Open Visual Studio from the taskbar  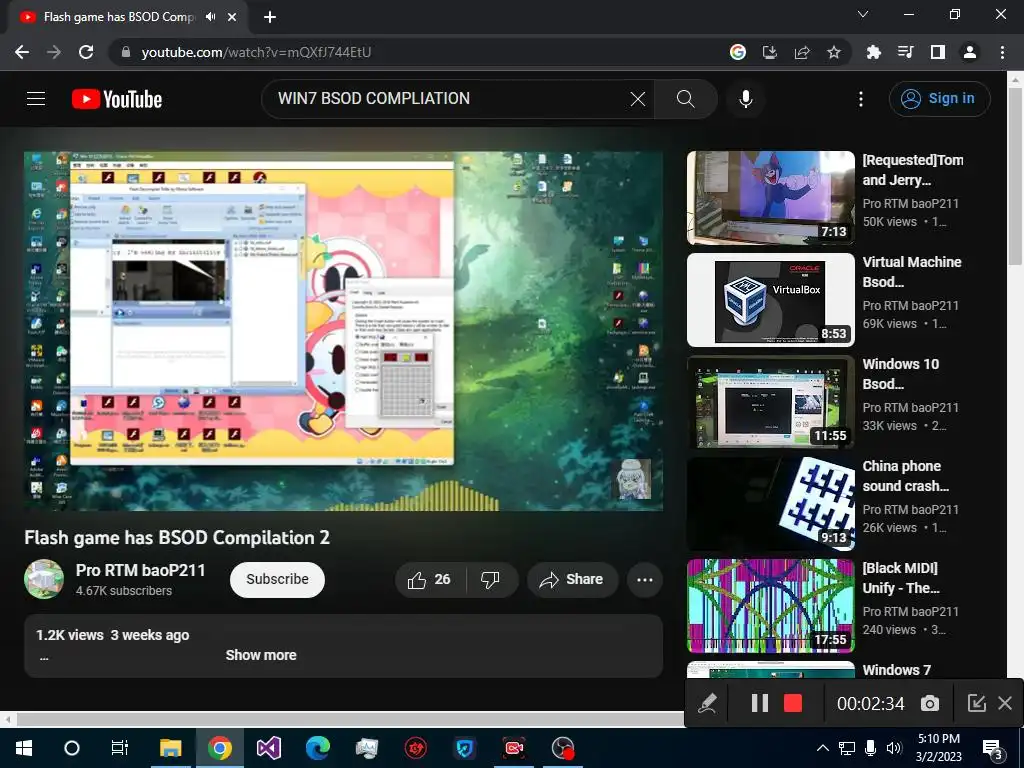[x=268, y=748]
